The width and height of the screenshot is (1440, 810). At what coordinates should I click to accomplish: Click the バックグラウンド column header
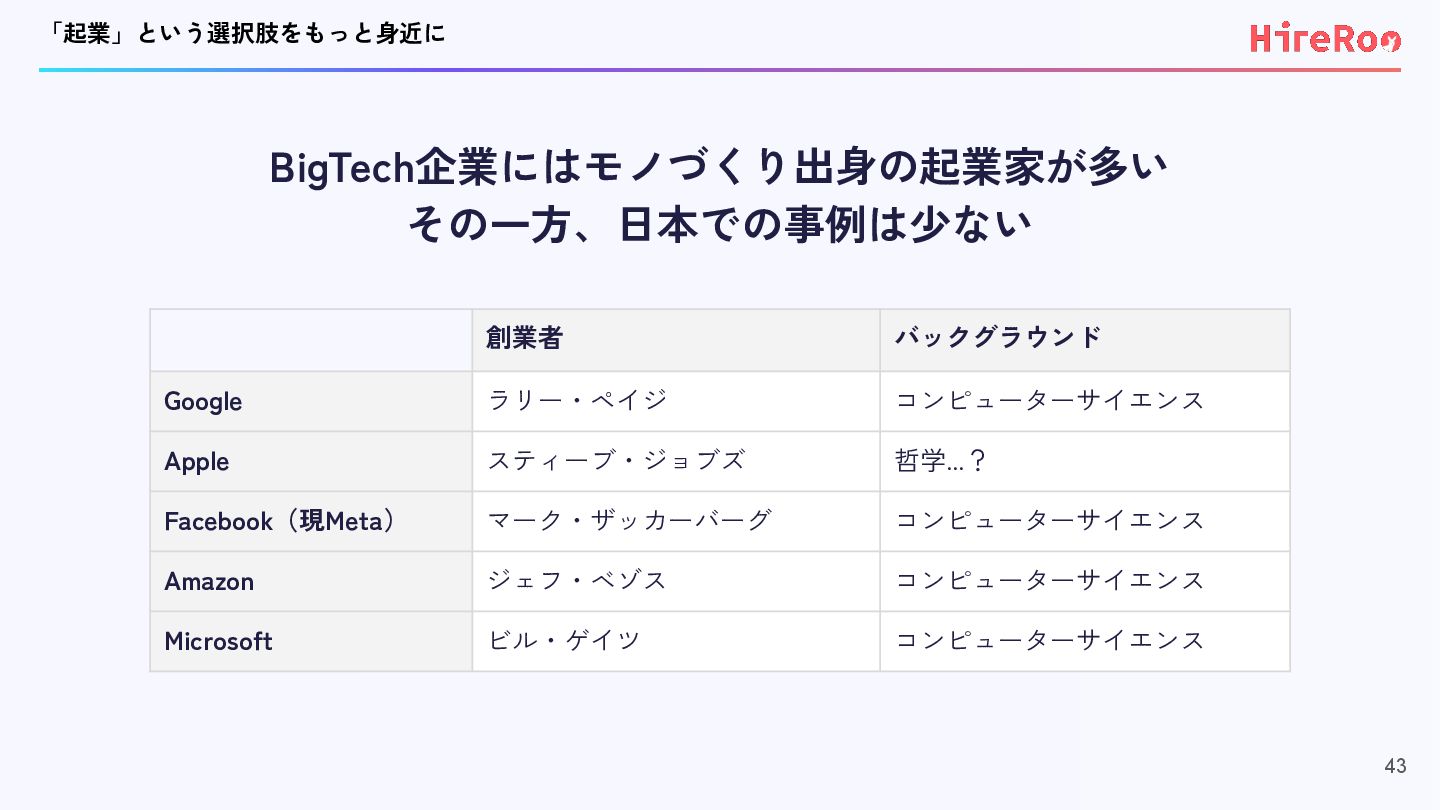coord(1085,340)
